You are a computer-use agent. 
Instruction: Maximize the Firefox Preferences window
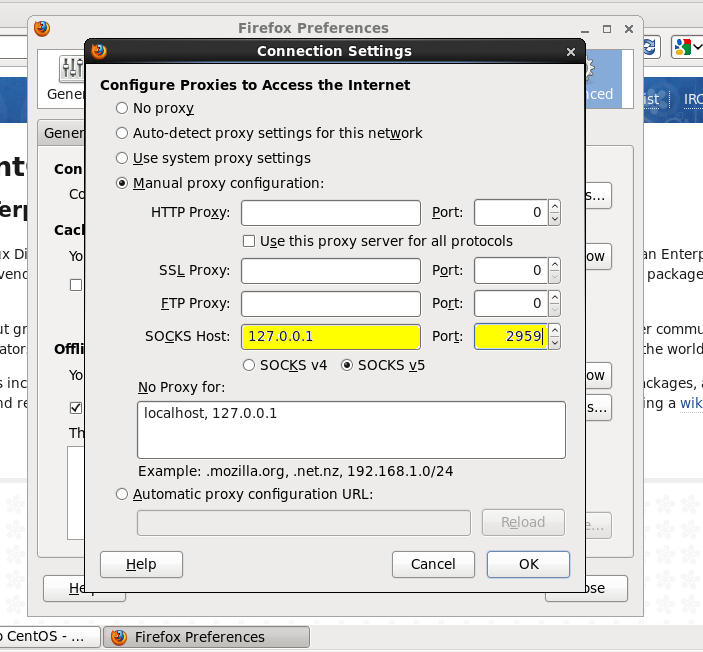pyautogui.click(x=607, y=29)
